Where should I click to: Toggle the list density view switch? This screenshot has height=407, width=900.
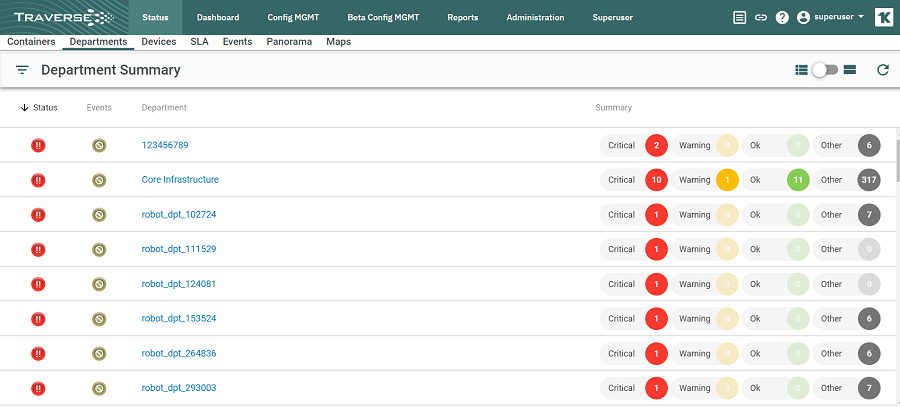tap(825, 70)
